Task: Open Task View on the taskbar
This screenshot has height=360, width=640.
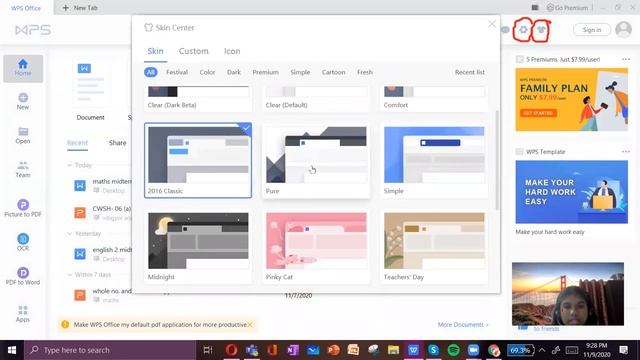Action: click(208, 350)
